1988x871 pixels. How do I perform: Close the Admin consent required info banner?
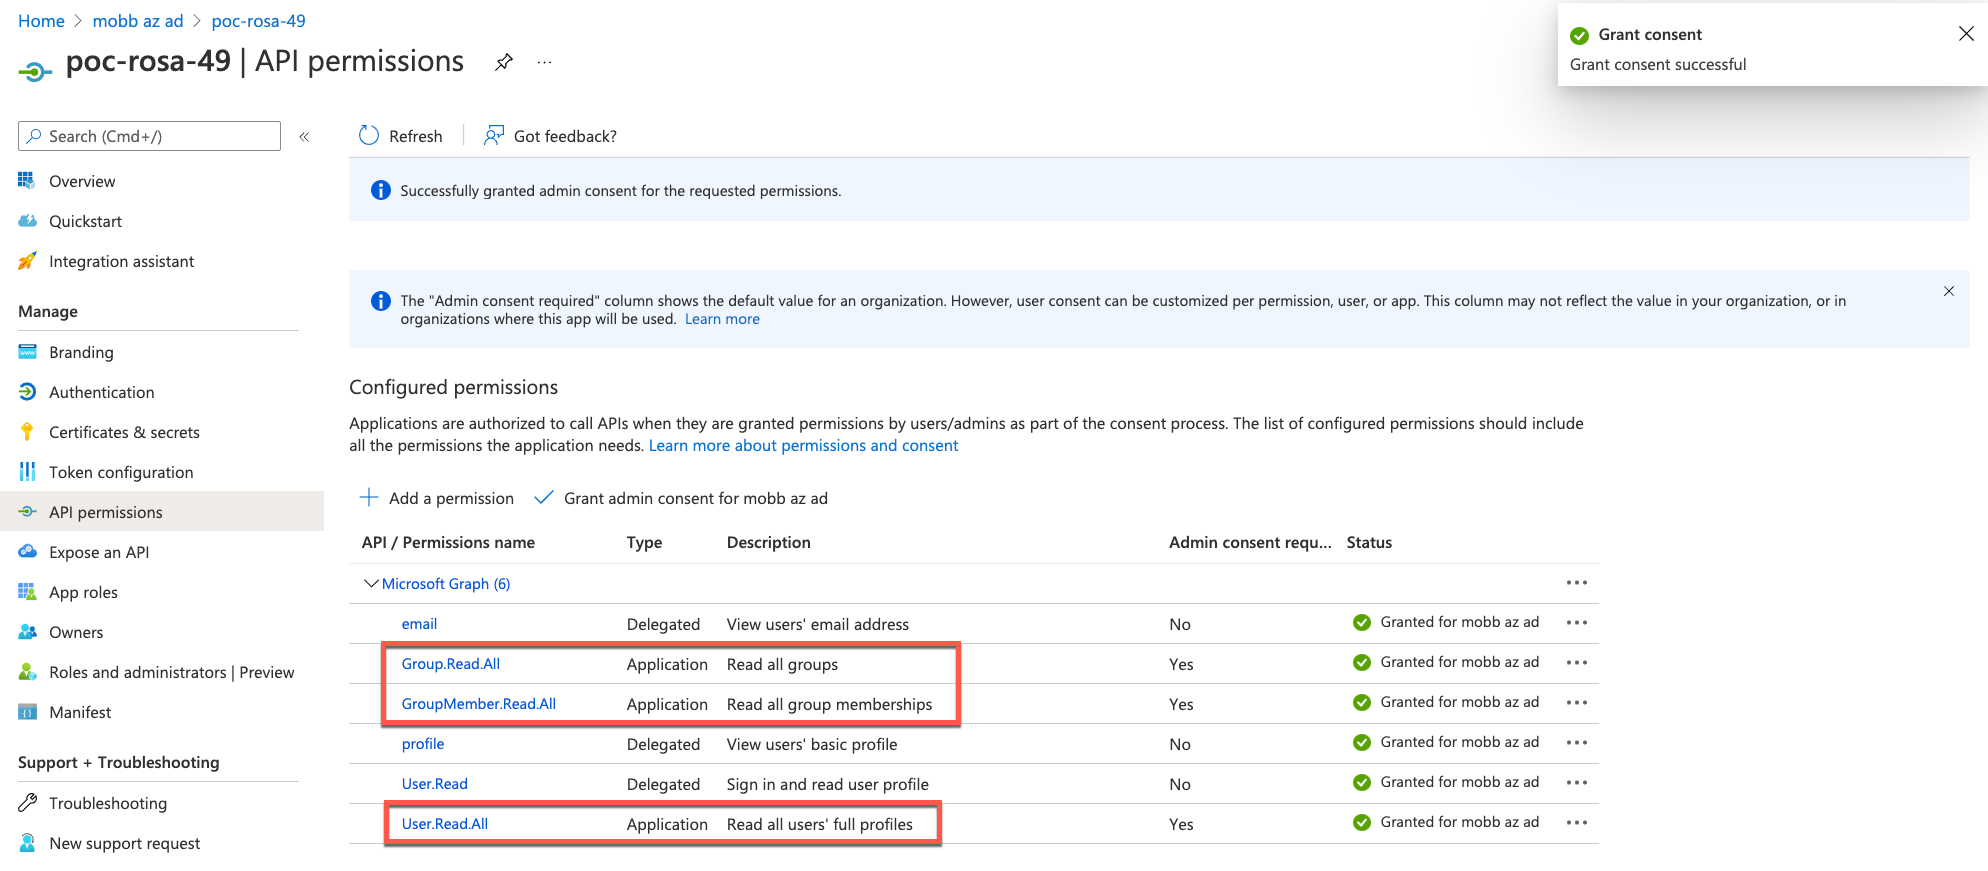click(x=1948, y=291)
